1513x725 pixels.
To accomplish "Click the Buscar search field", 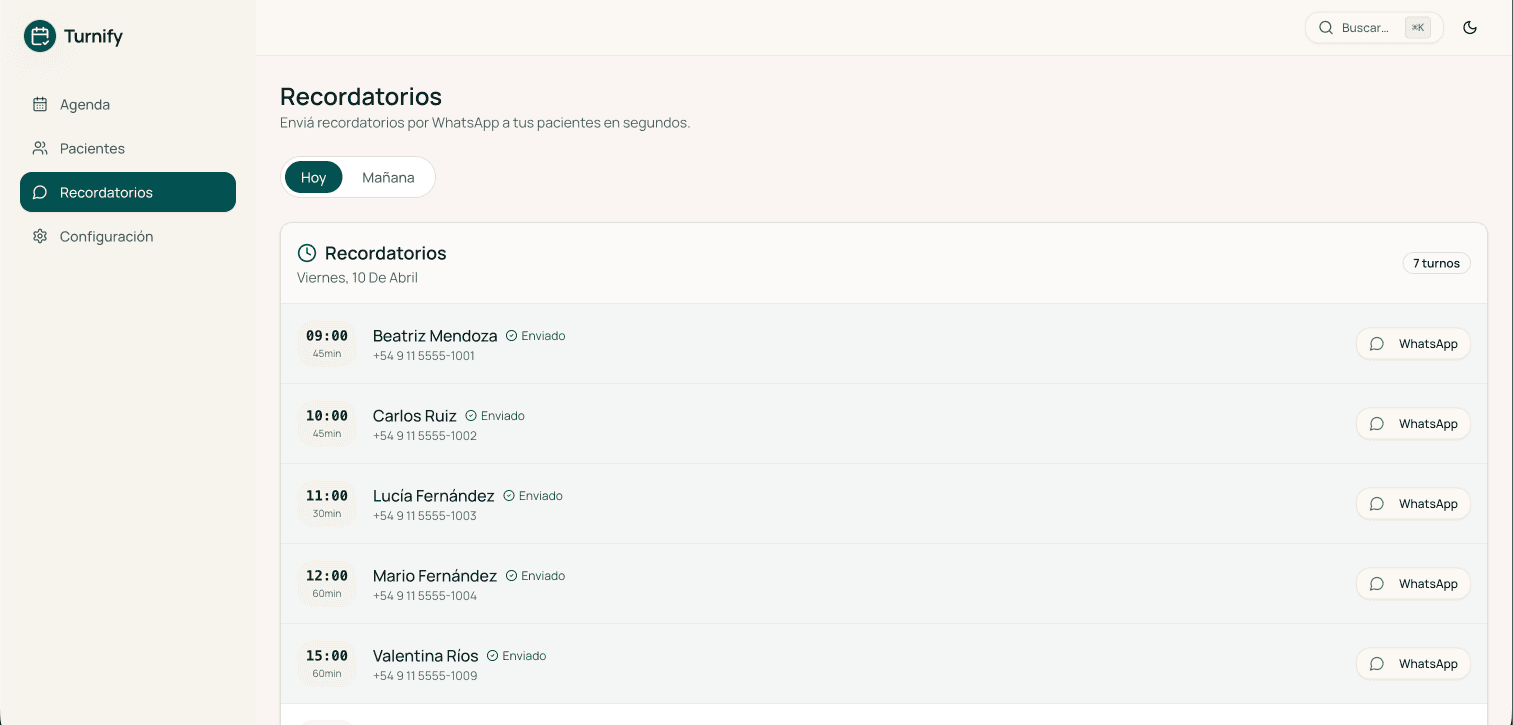I will (x=1366, y=28).
